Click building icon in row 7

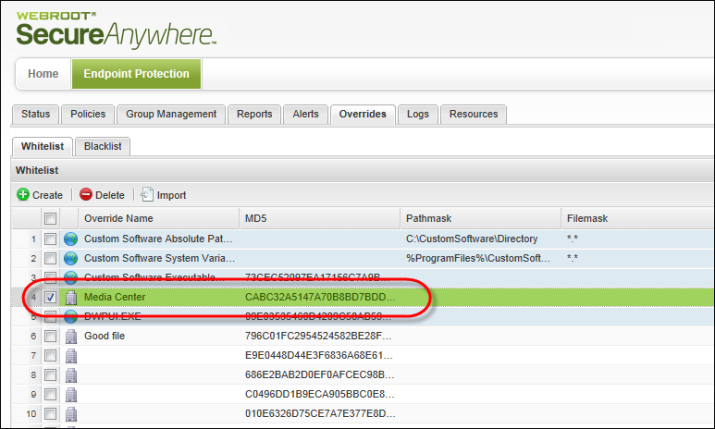click(x=71, y=356)
